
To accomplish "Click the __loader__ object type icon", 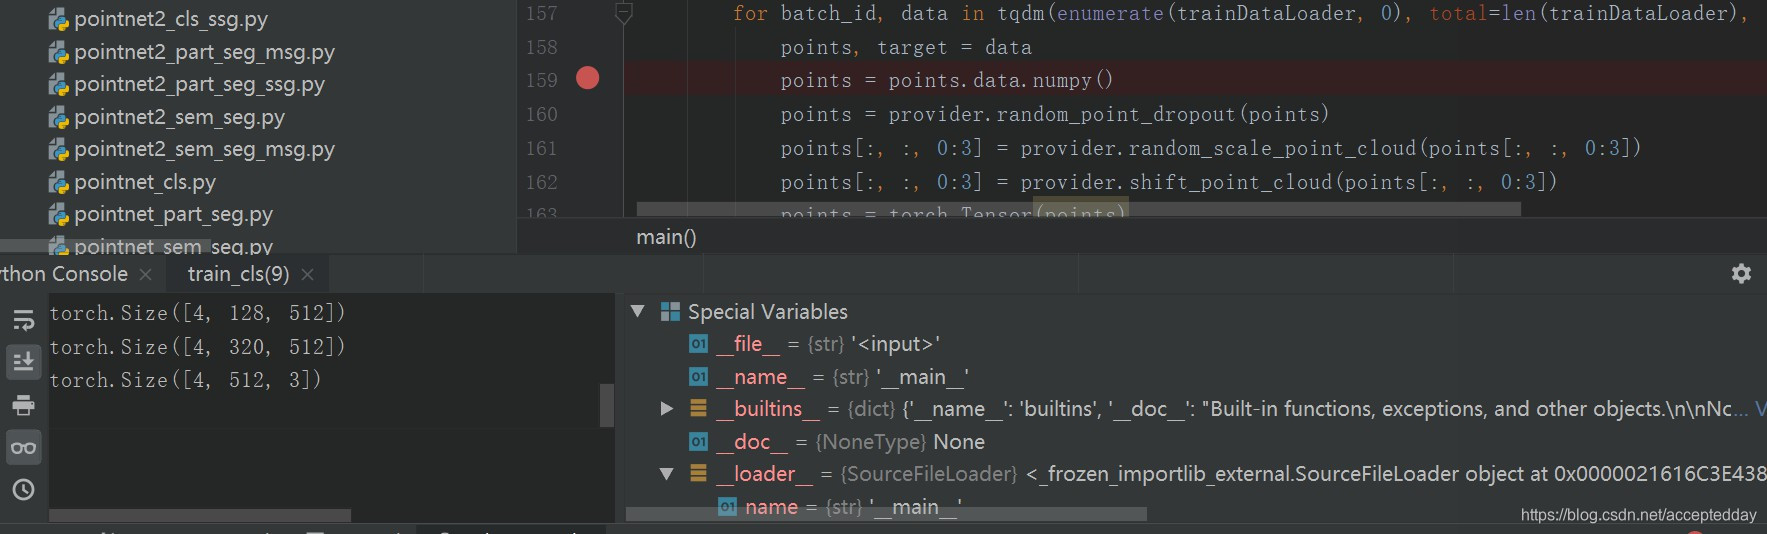I will 699,474.
